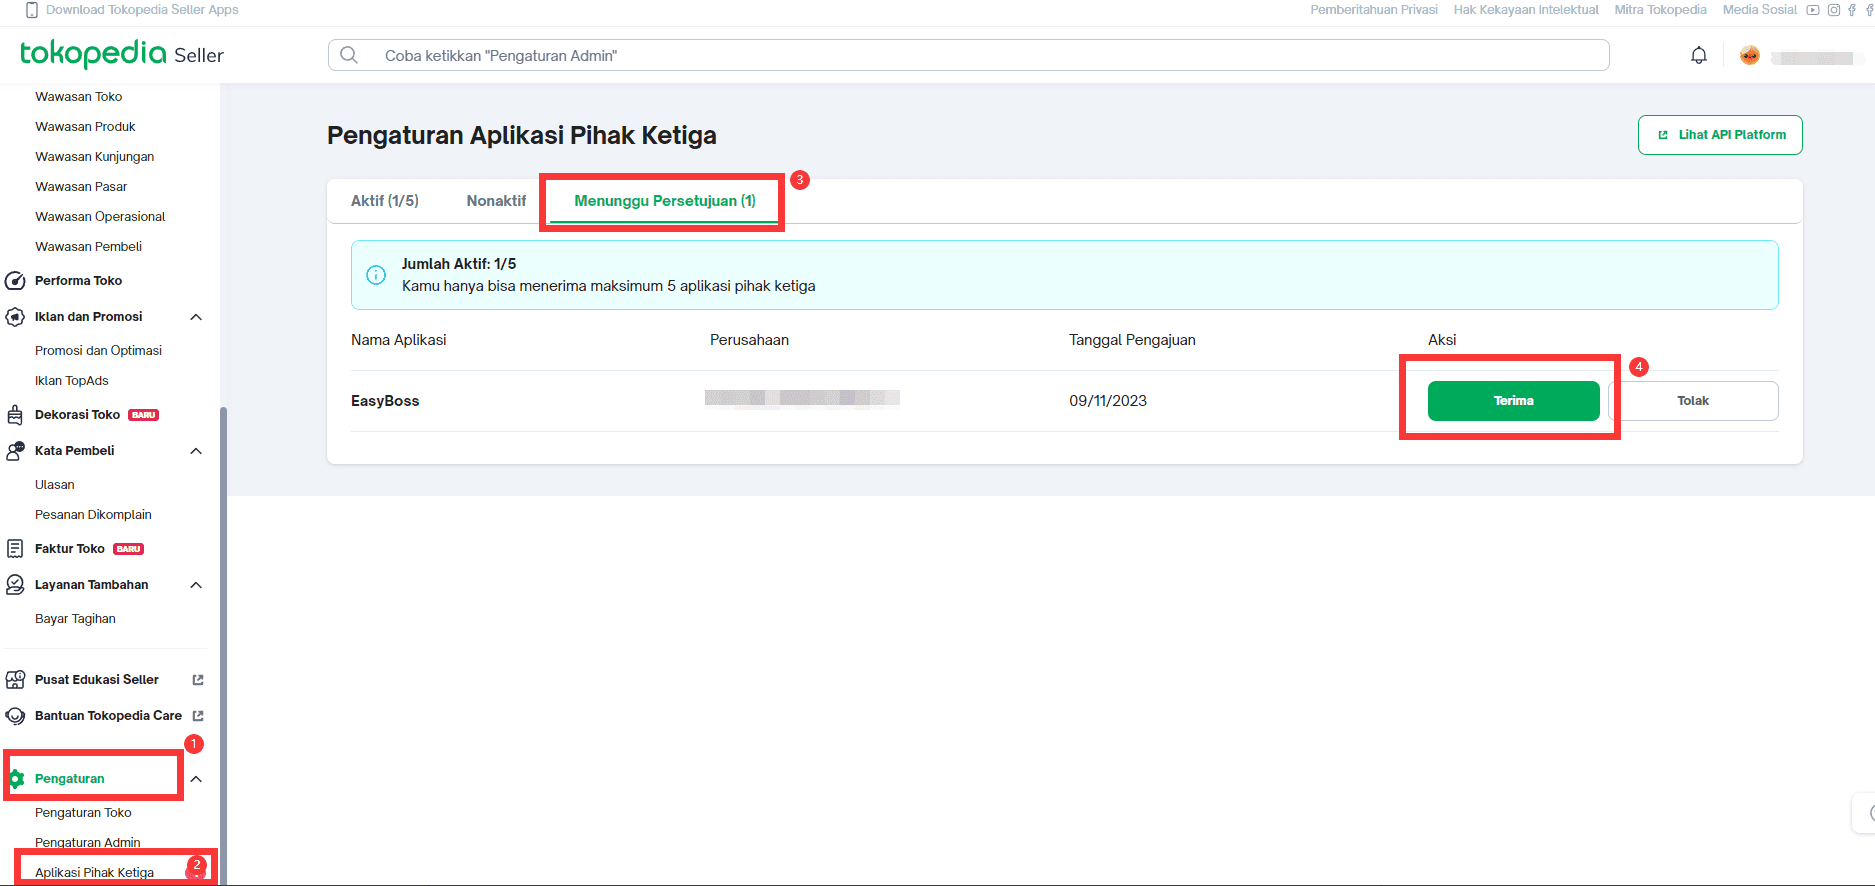Image resolution: width=1875 pixels, height=886 pixels.
Task: Click external link icon beside Pusat Edukasi Seller
Action: coord(198,680)
